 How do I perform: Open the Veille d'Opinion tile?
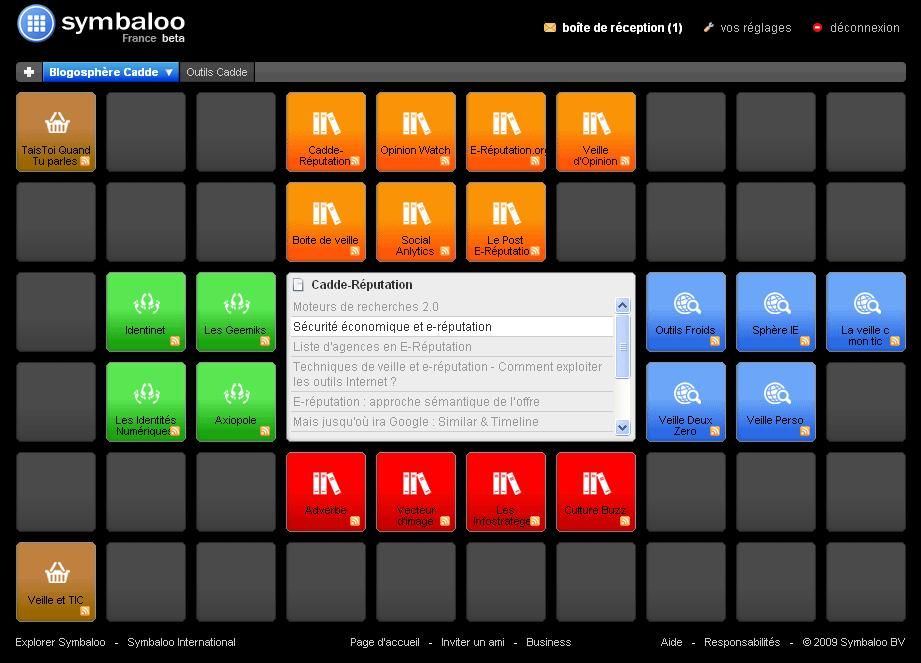pyautogui.click(x=596, y=132)
